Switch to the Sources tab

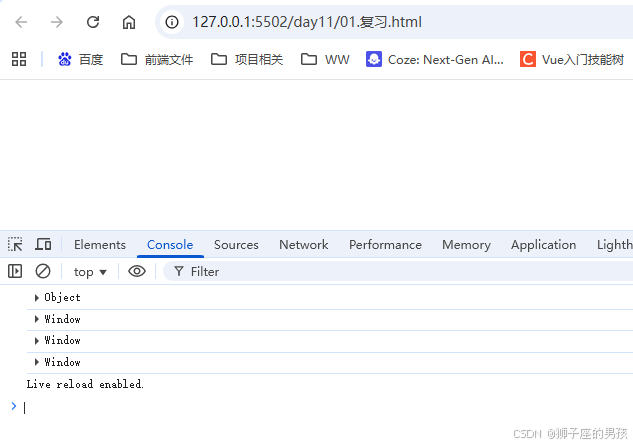(236, 245)
